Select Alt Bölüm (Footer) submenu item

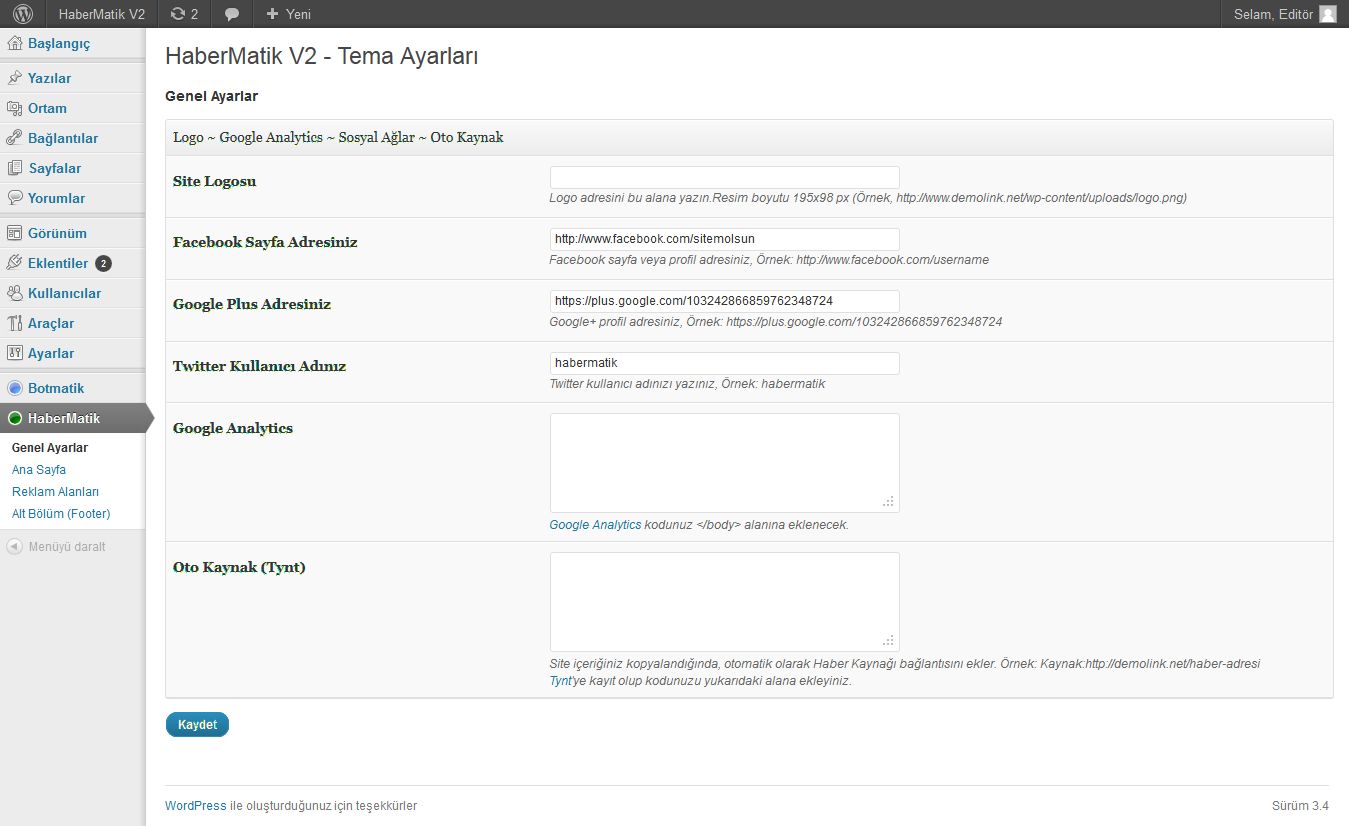click(61, 514)
